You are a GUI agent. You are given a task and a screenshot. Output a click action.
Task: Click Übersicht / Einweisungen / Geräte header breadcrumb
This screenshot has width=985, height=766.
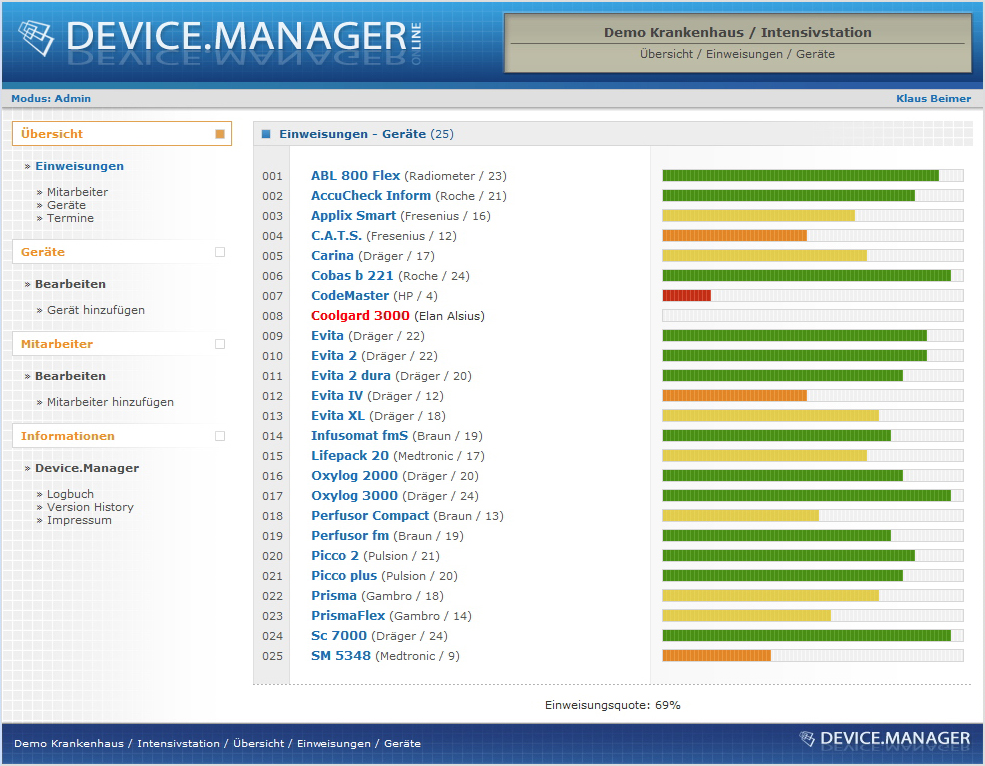(737, 54)
